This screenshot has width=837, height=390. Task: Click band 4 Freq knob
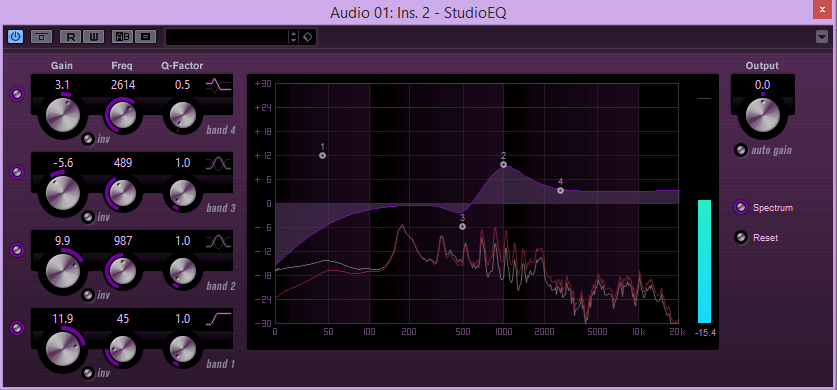(122, 114)
